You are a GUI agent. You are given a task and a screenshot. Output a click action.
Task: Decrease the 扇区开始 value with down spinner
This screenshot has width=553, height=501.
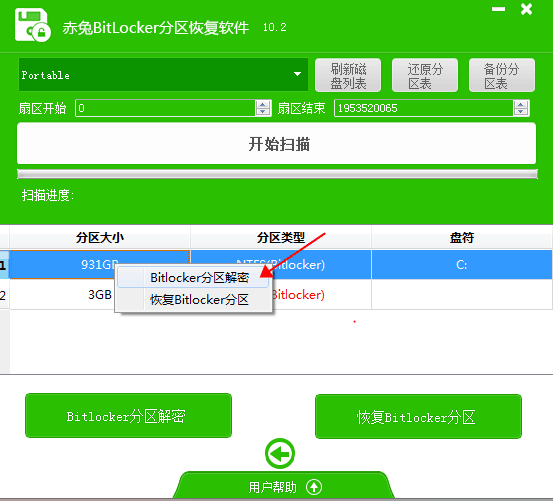tap(262, 112)
